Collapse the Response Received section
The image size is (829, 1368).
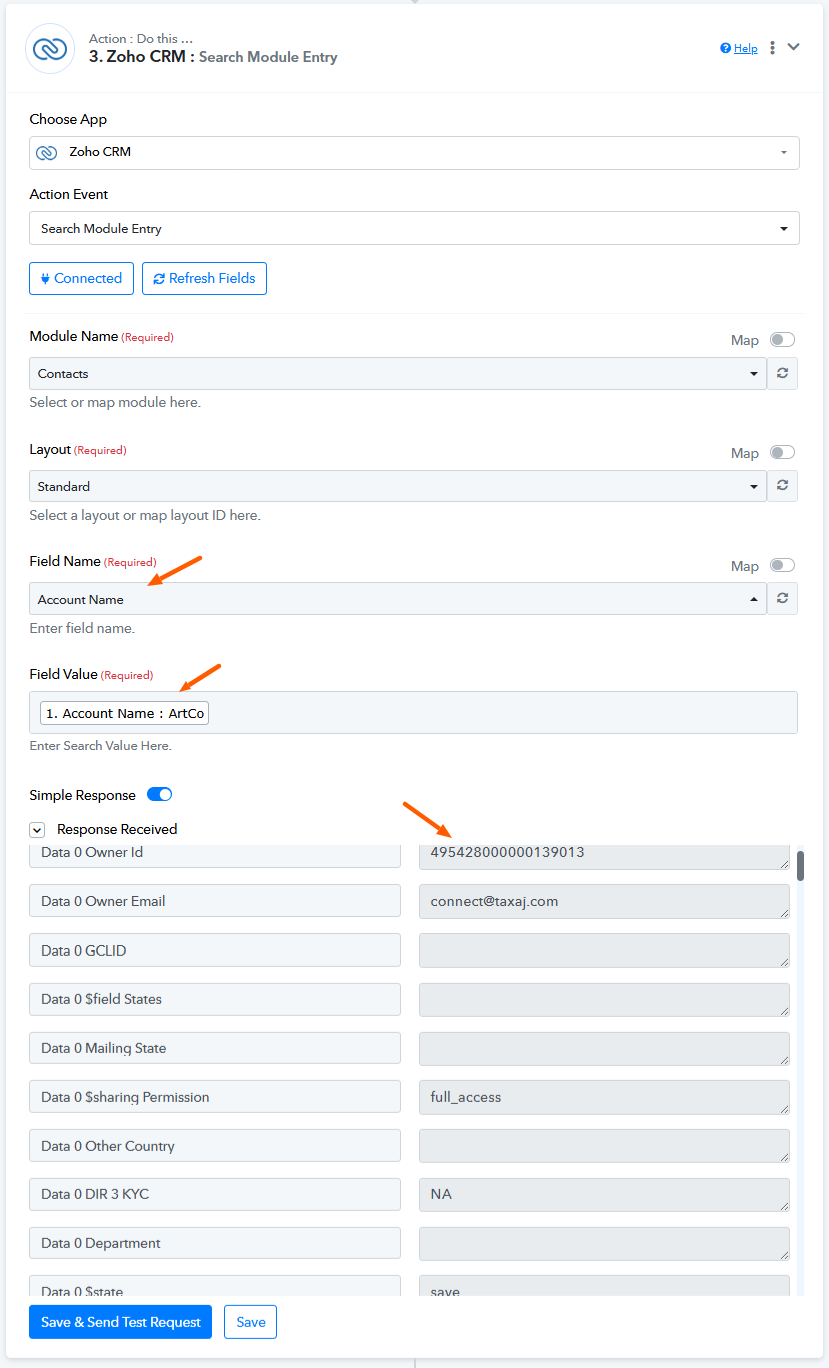[x=37, y=829]
